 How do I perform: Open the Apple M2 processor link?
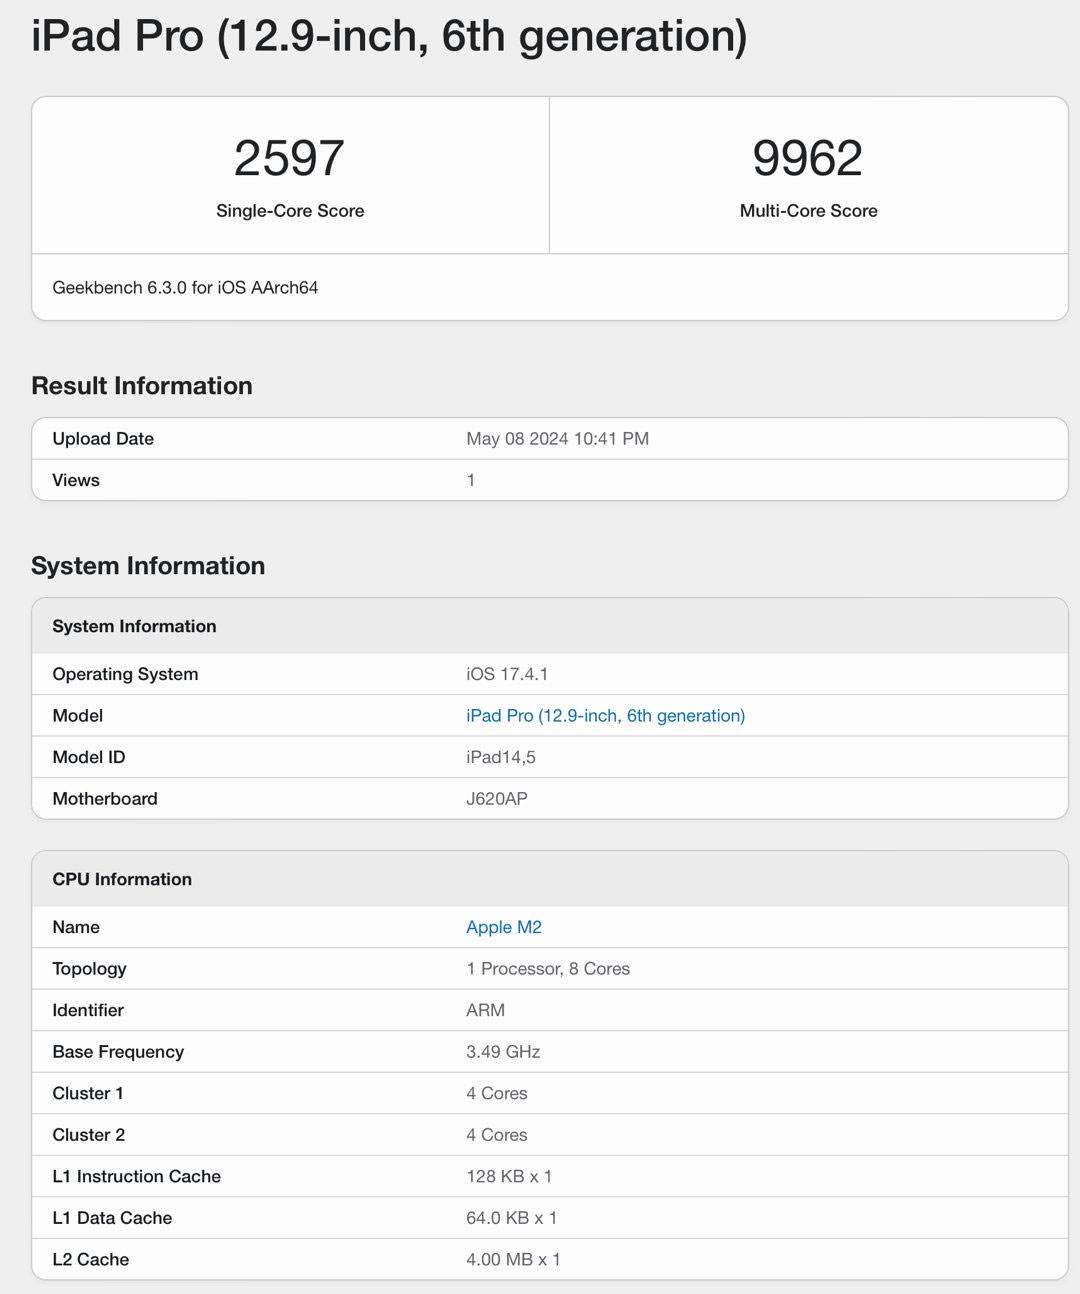click(504, 927)
